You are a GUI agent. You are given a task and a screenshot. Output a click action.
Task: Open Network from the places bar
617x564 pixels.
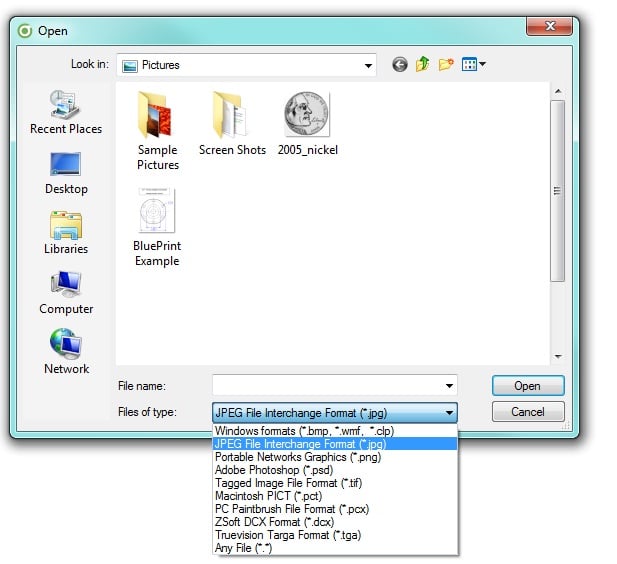click(x=66, y=352)
